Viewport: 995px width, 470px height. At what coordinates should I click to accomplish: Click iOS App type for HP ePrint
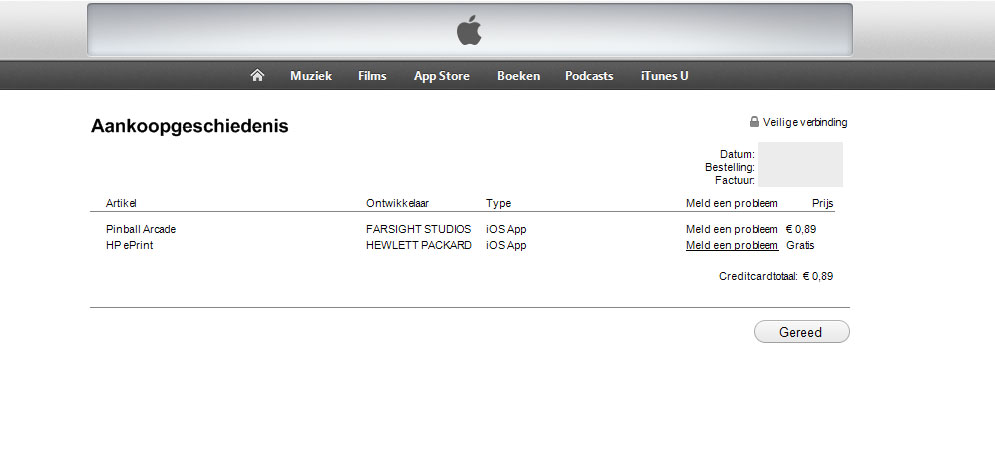[x=506, y=245]
